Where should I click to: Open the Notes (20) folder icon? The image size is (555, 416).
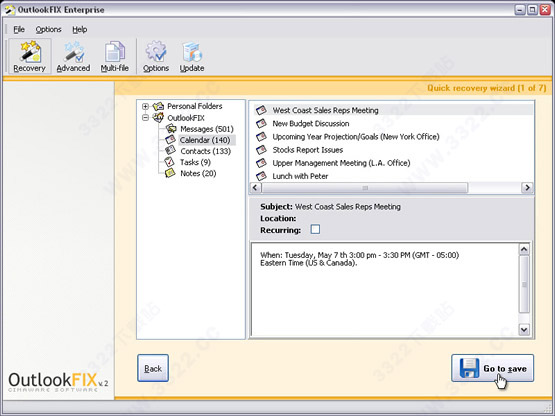(170, 173)
